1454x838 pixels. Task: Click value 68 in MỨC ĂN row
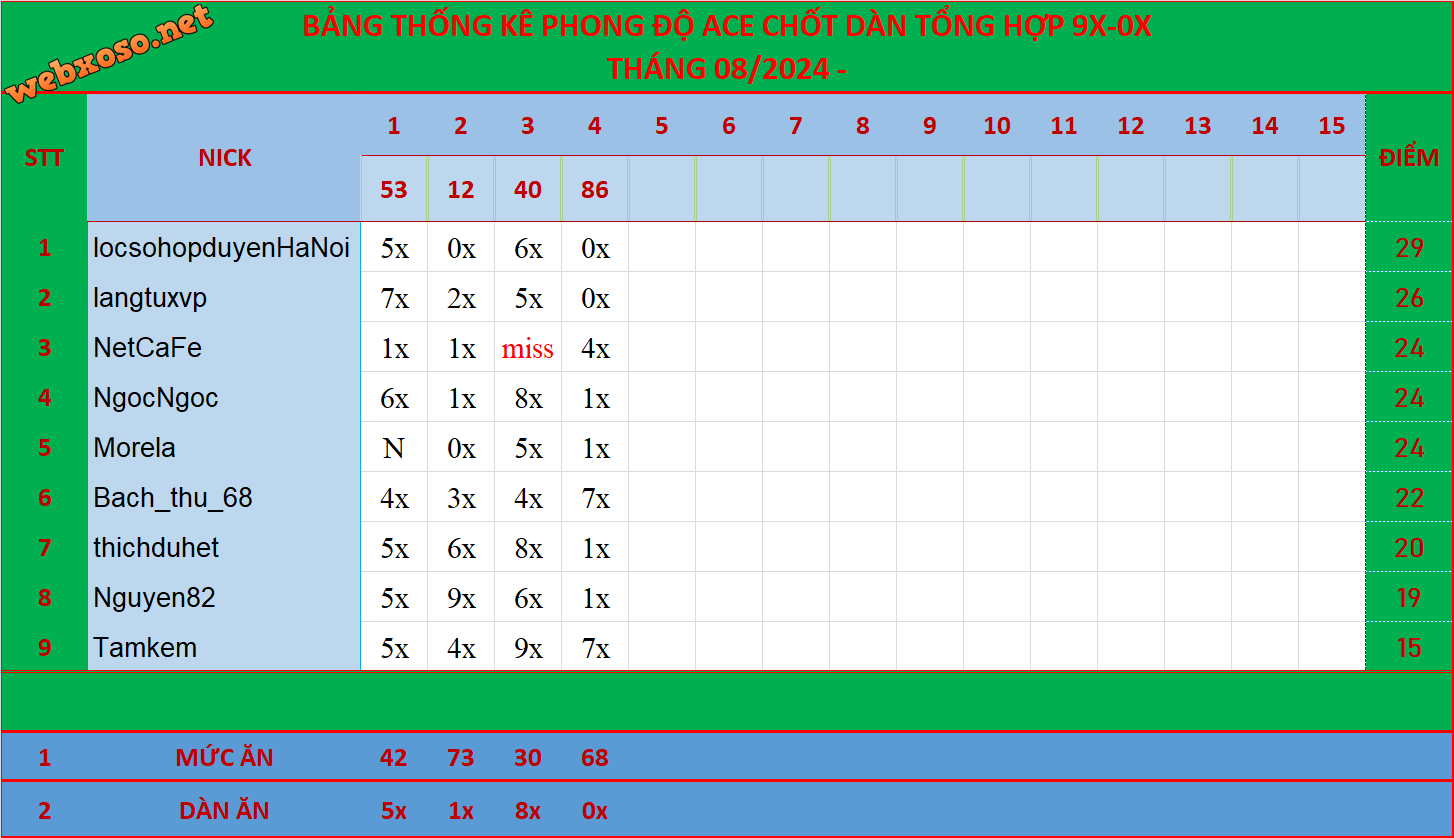pos(595,758)
